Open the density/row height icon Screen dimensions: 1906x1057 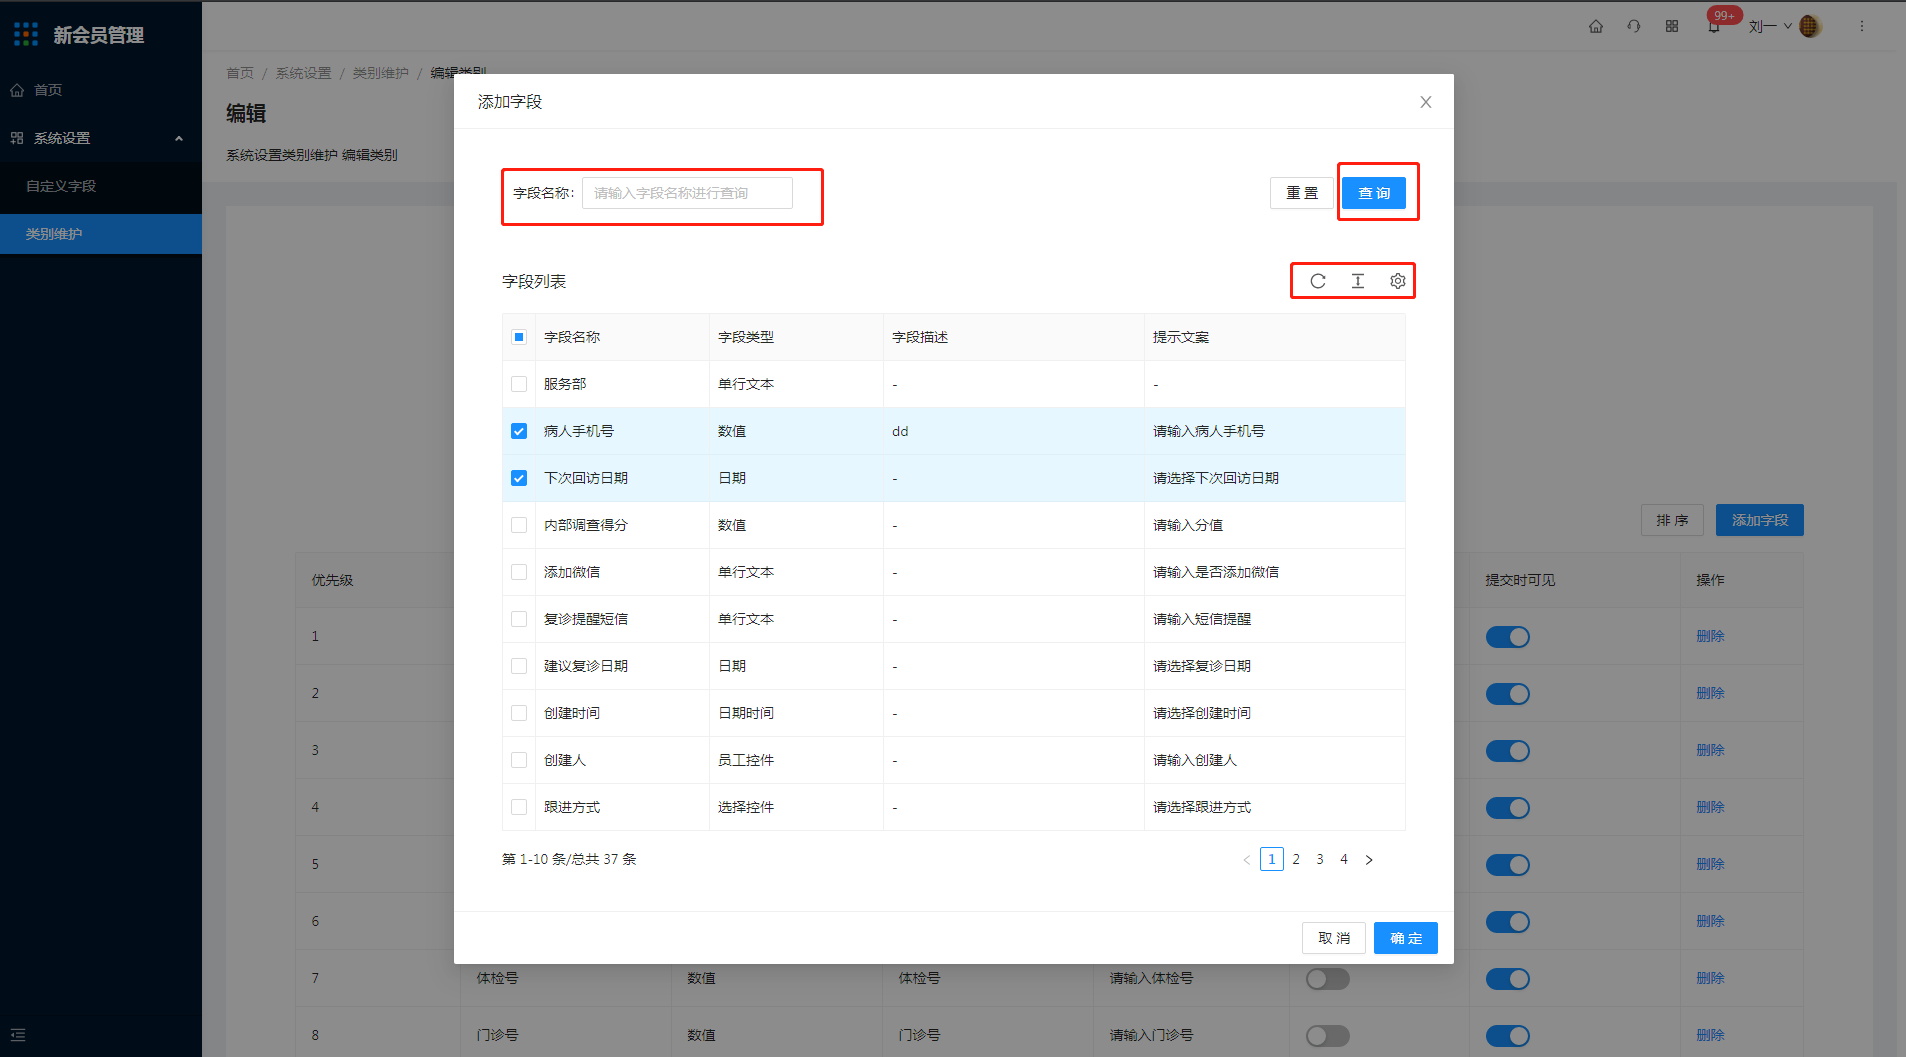(1358, 281)
